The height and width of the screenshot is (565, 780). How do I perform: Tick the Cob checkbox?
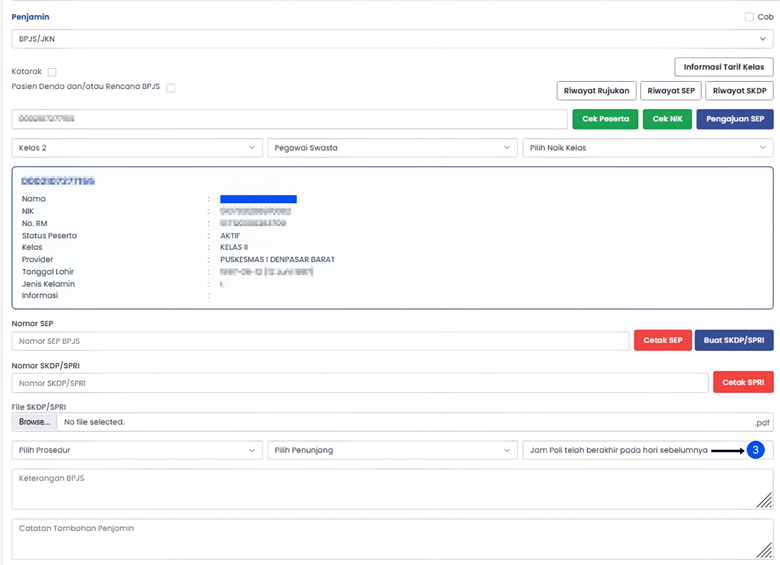[749, 17]
